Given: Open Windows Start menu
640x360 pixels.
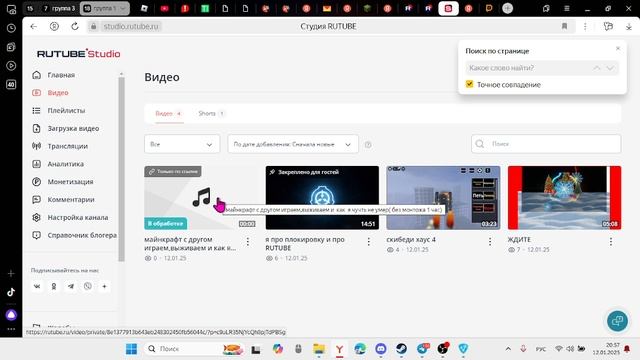Looking at the screenshot, I should 131,349.
